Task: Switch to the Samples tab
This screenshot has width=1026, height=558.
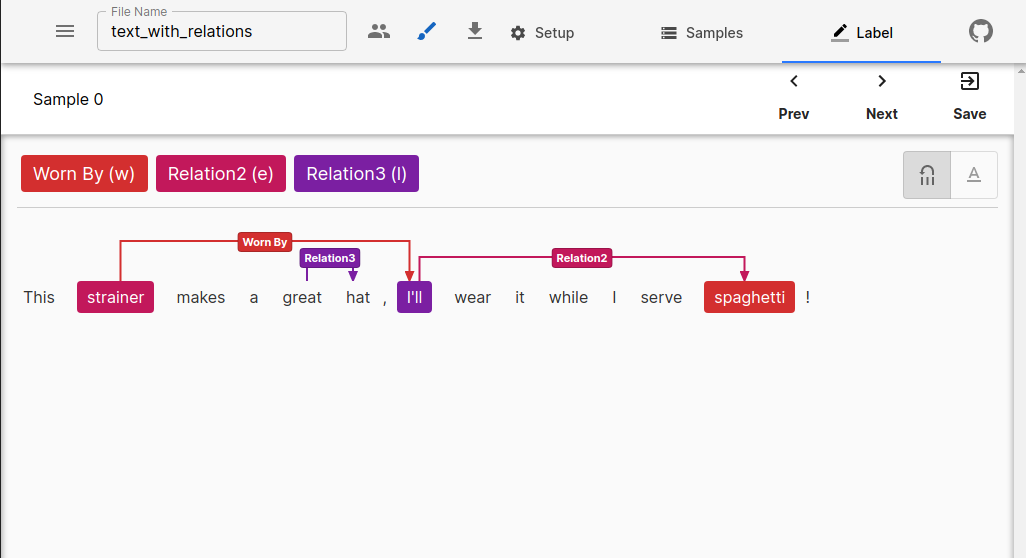Action: pyautogui.click(x=702, y=33)
